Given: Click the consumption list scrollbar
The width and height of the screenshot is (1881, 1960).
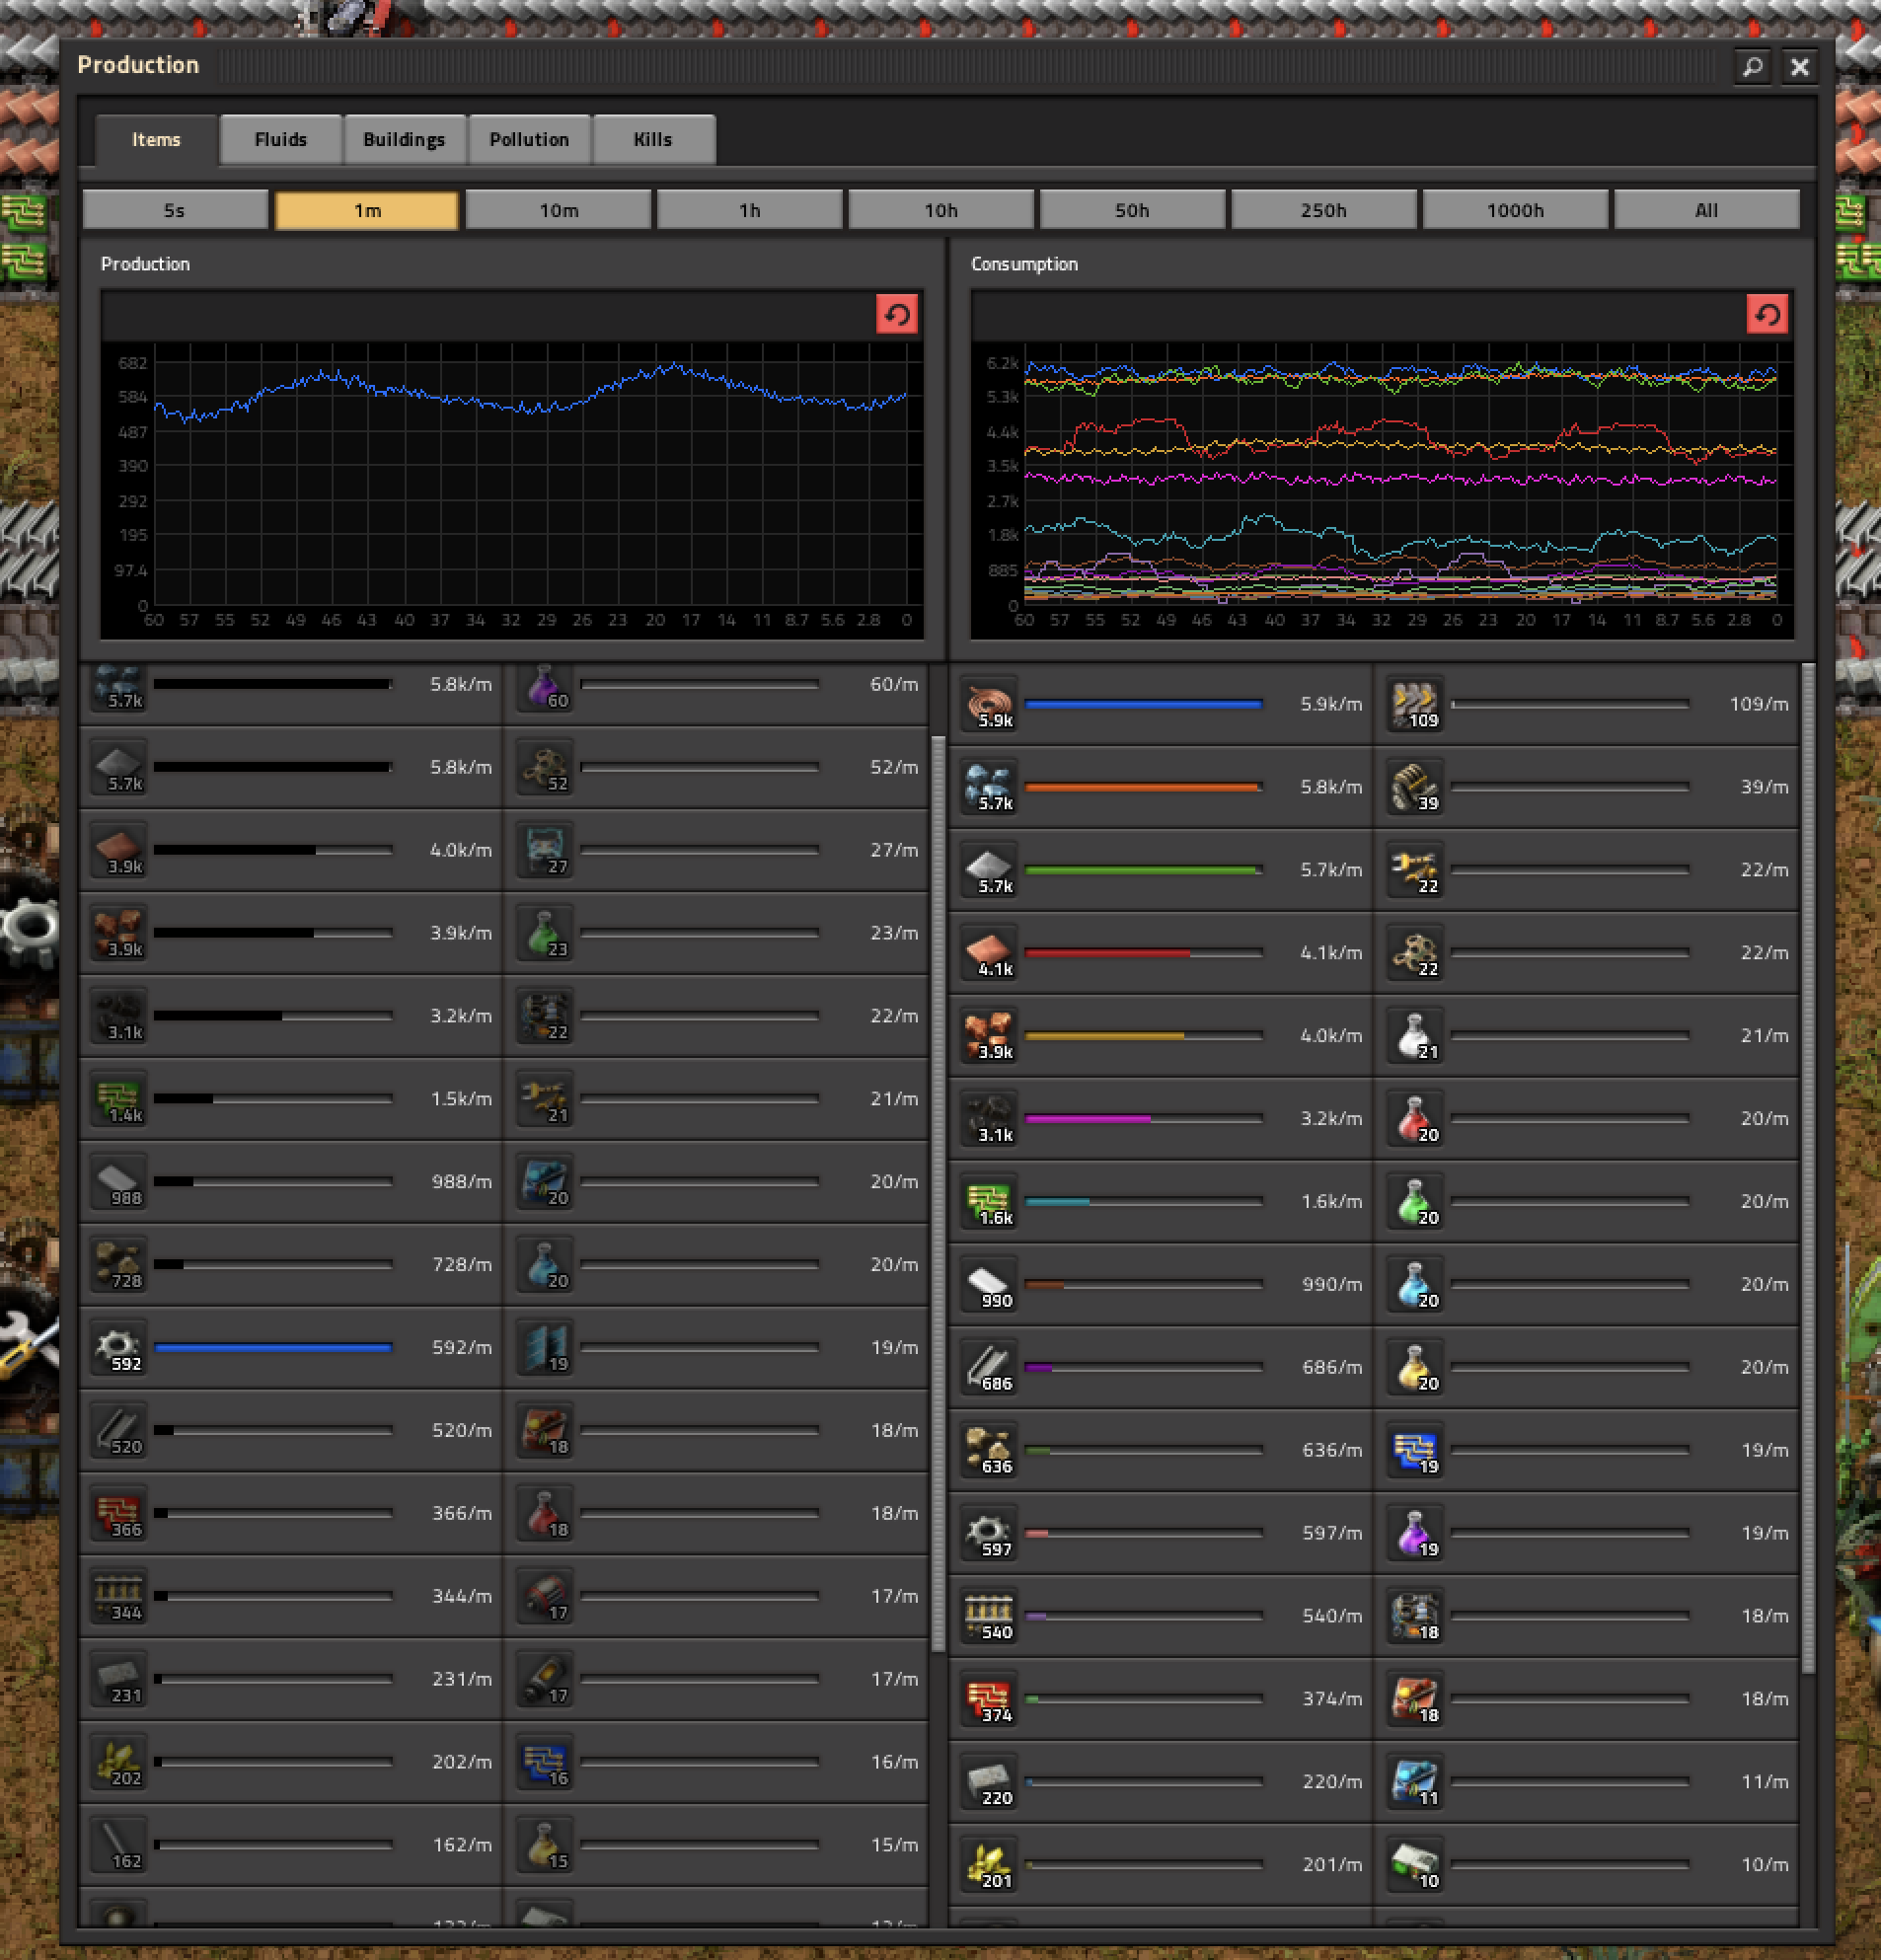Looking at the screenshot, I should point(1808,1167).
